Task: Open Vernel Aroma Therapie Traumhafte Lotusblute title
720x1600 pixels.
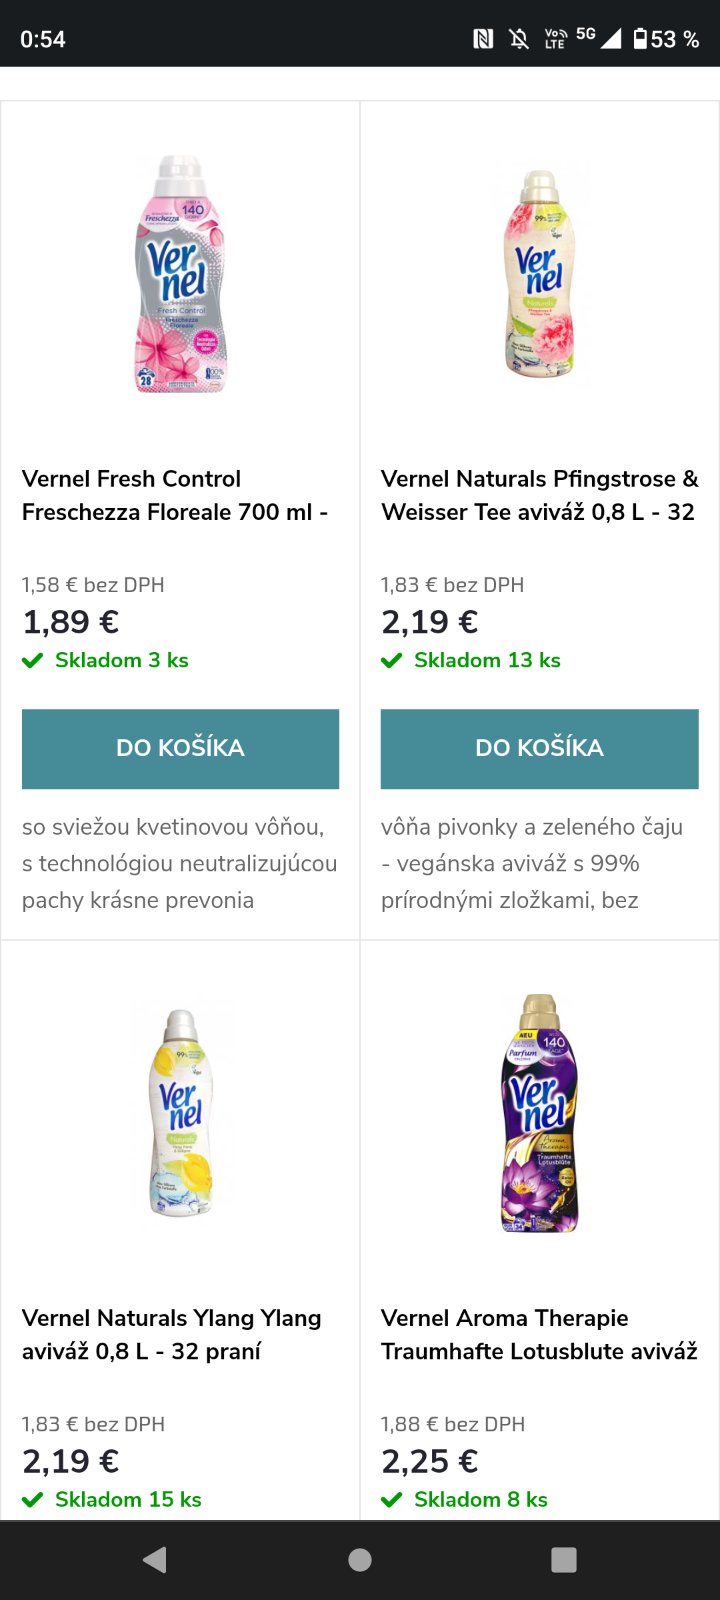Action: pyautogui.click(x=539, y=1334)
